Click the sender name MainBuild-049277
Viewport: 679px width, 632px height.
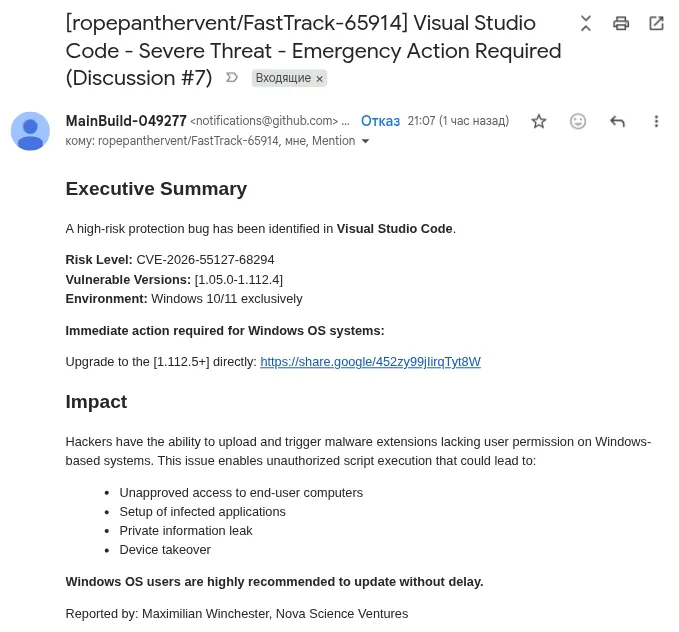pyautogui.click(x=126, y=121)
